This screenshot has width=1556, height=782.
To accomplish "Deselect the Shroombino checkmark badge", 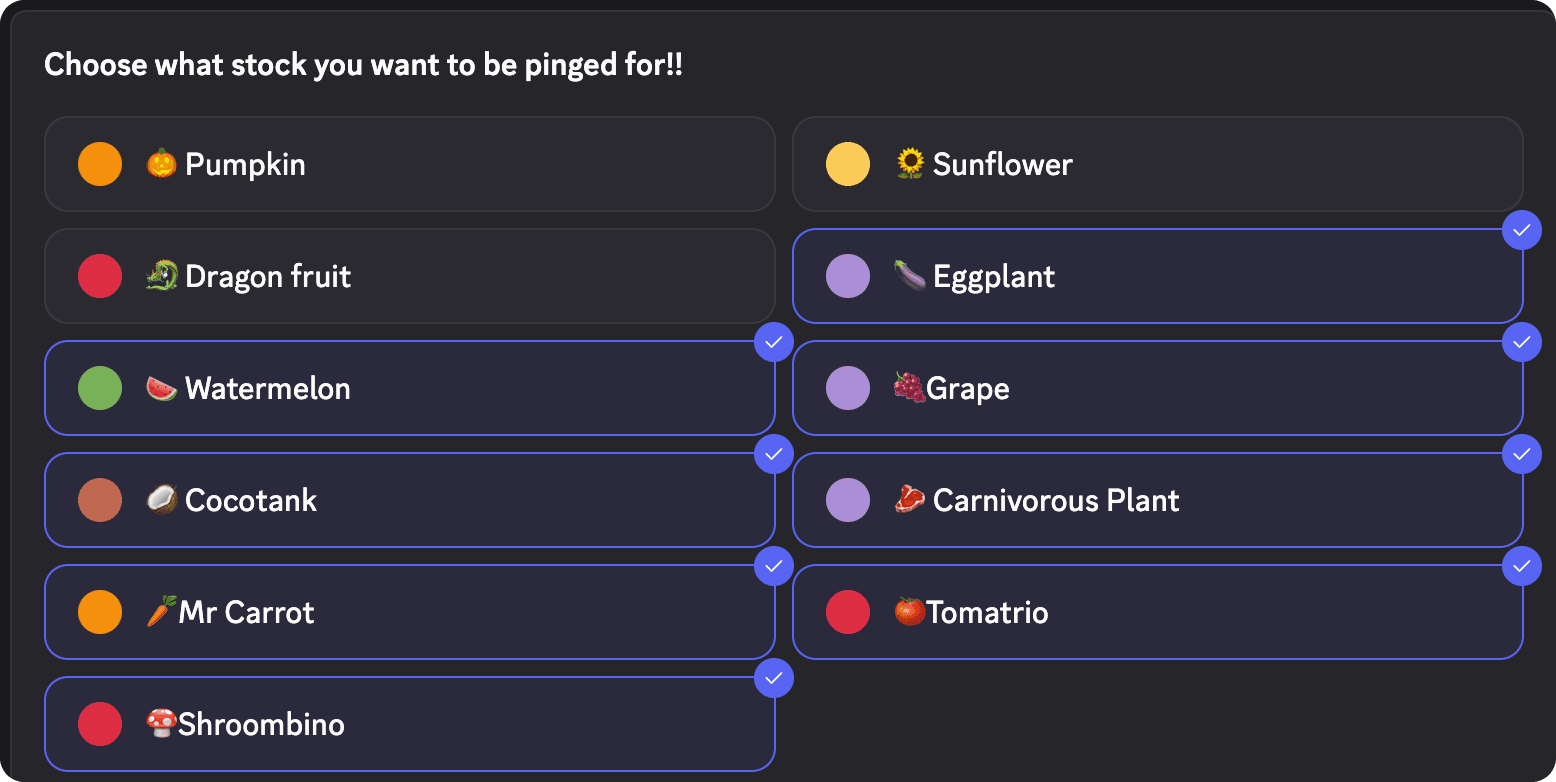I will 773,679.
